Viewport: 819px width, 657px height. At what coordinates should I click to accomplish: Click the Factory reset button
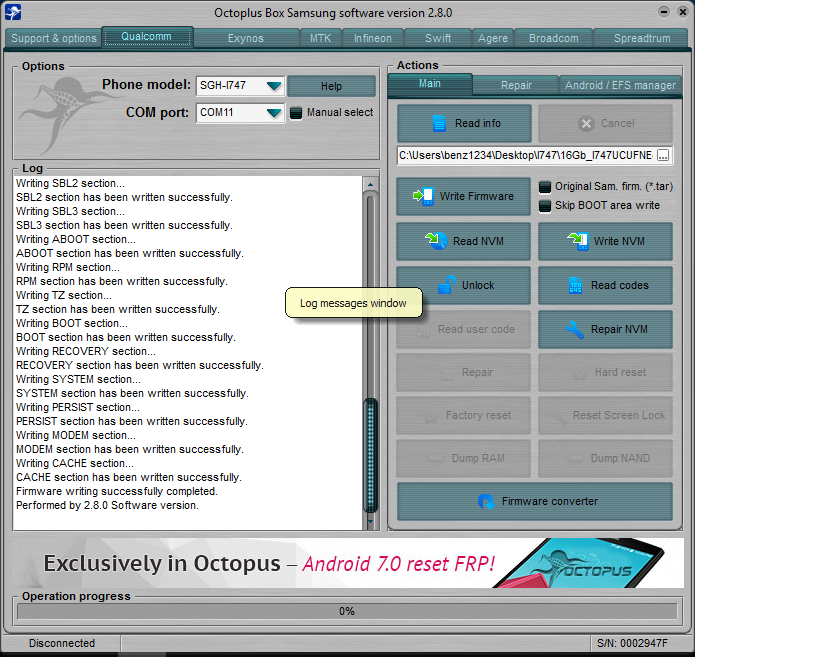click(x=463, y=415)
